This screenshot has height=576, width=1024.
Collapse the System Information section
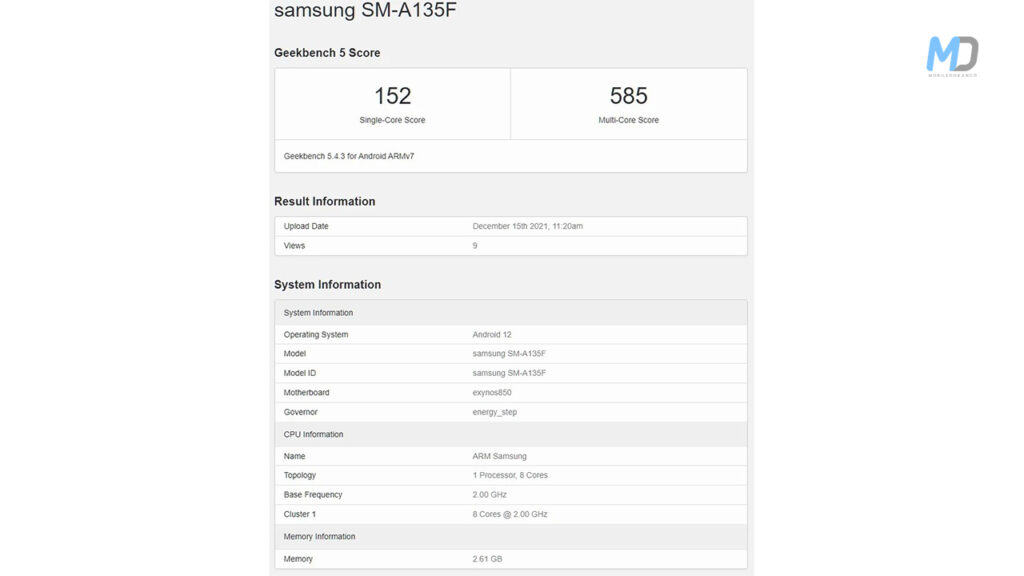(327, 284)
